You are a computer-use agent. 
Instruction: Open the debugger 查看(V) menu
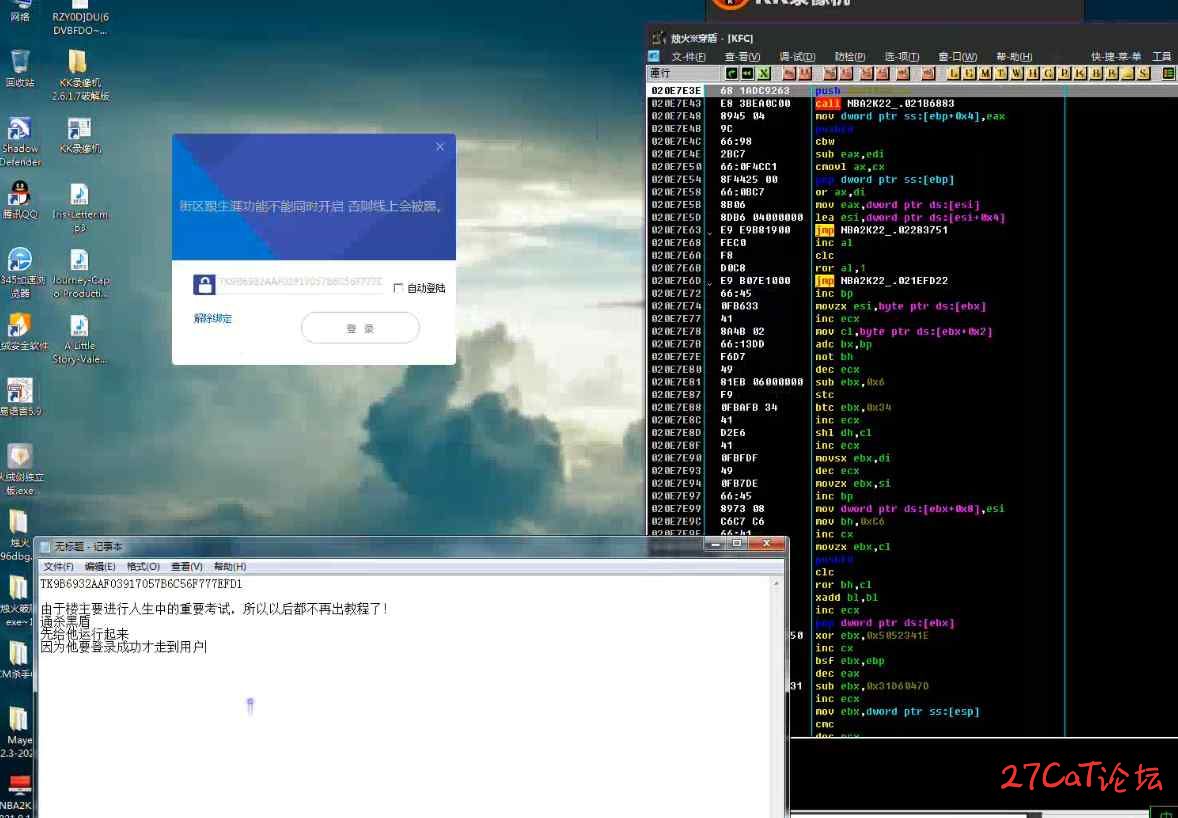tap(742, 56)
